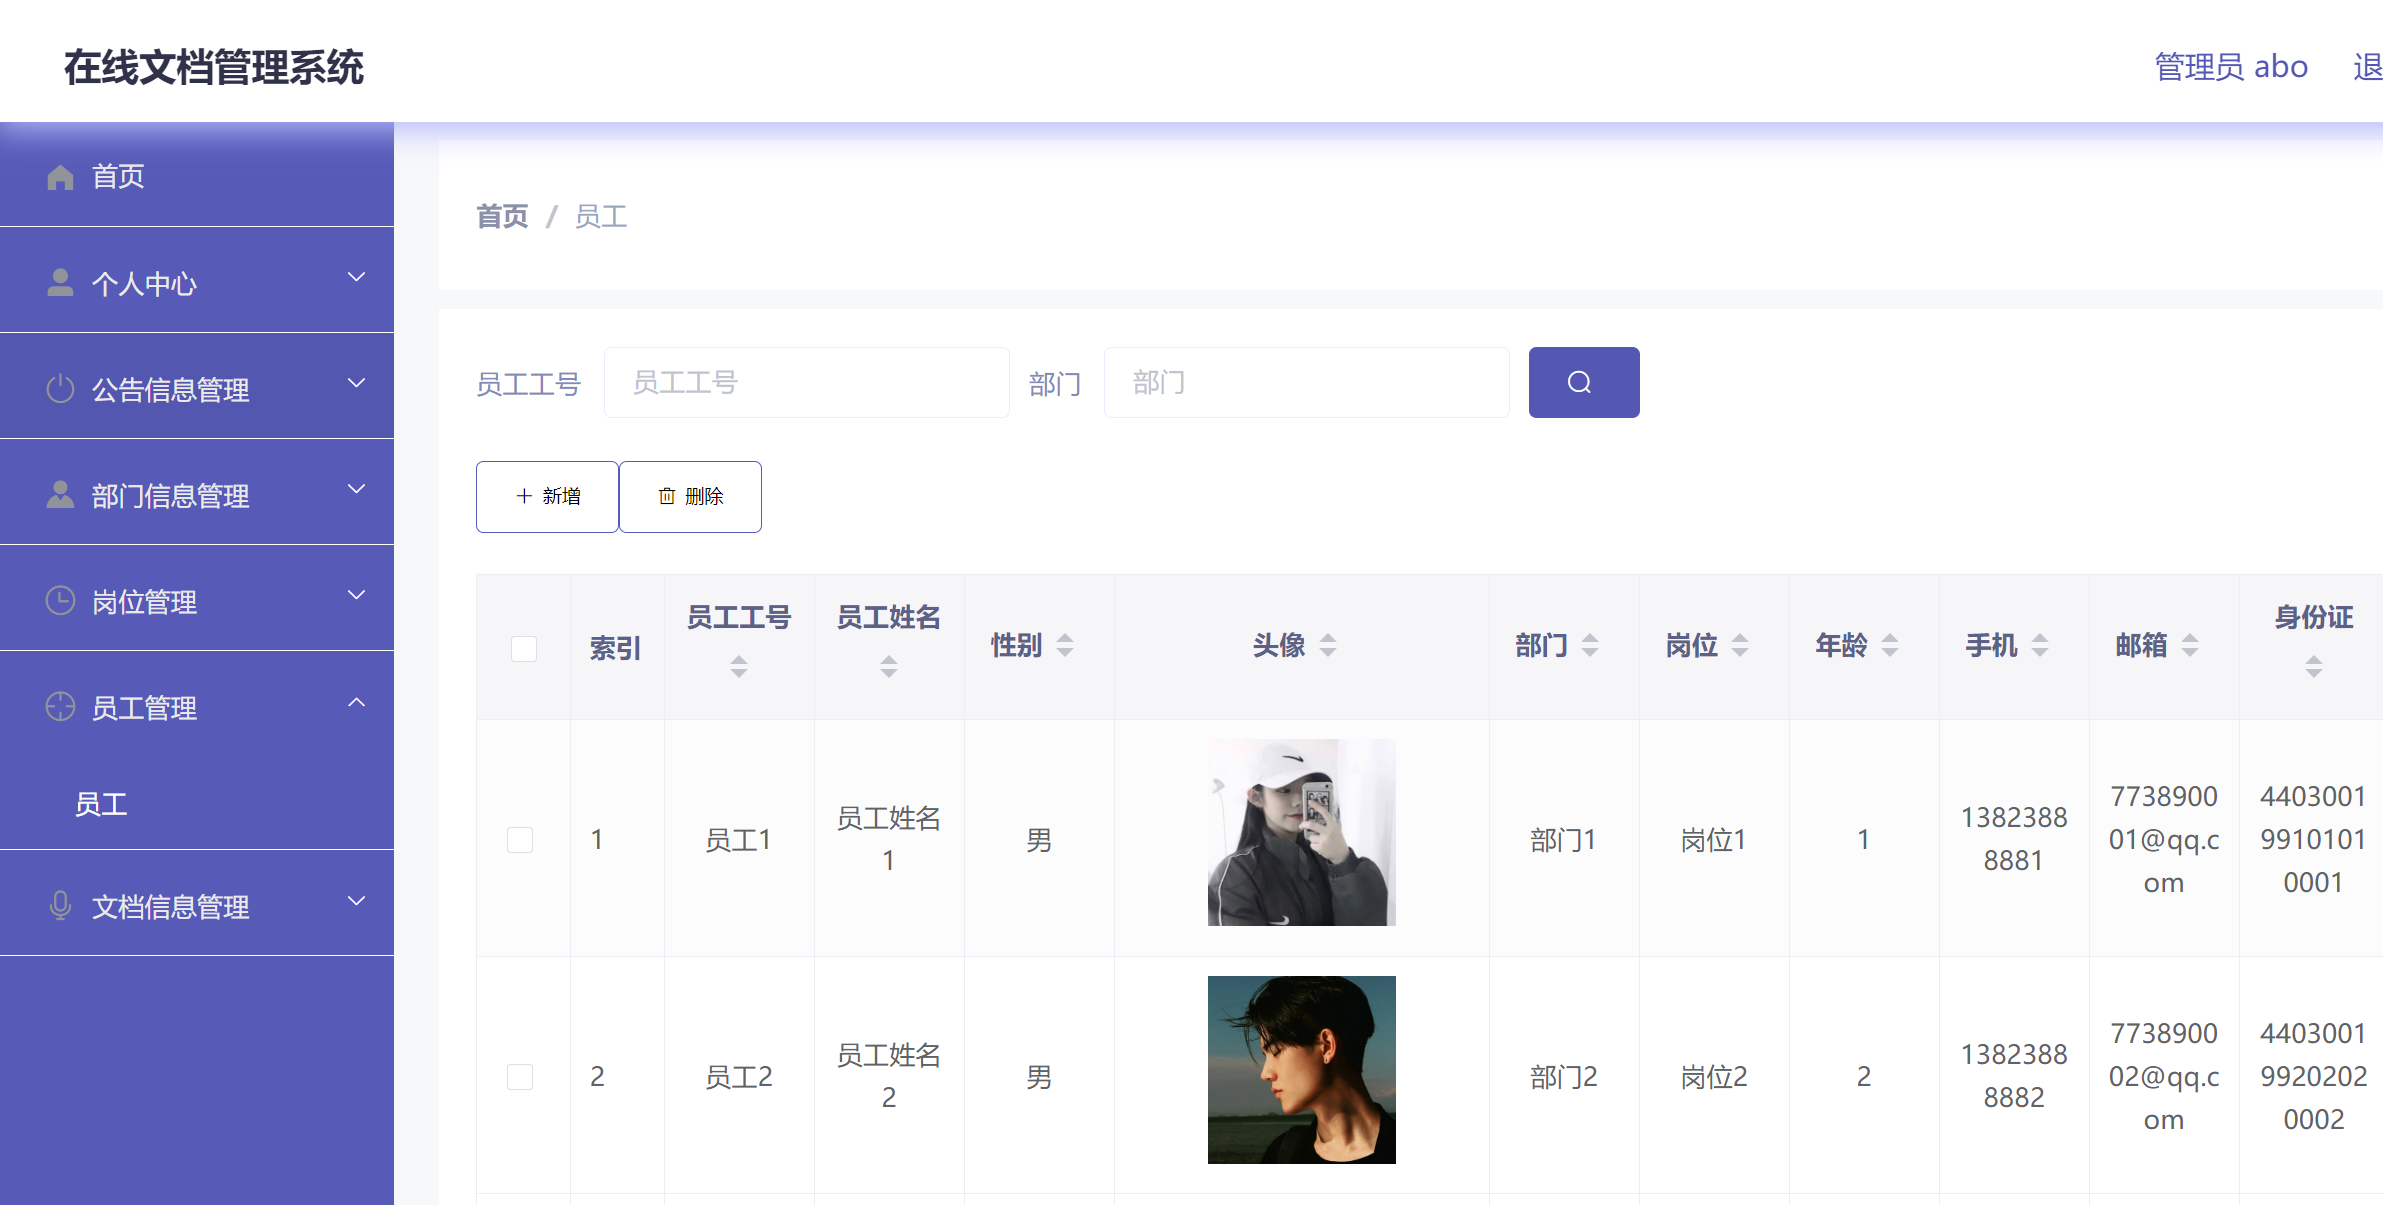Viewport: 2383px width, 1205px height.
Task: Check the row for 员工1
Action: coord(520,839)
